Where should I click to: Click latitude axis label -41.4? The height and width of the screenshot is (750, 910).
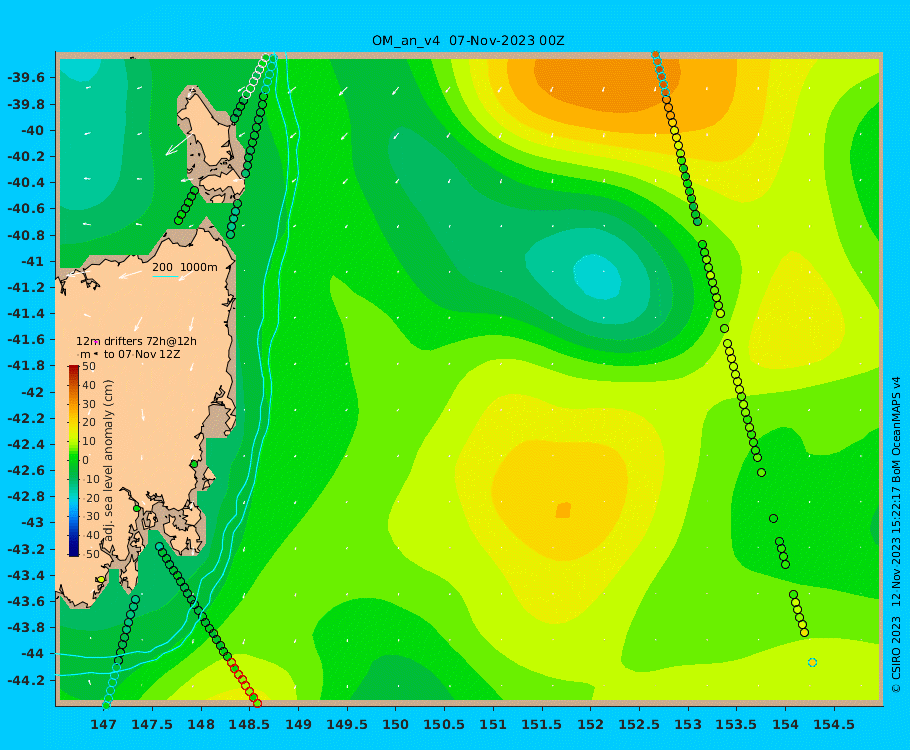(x=25, y=313)
